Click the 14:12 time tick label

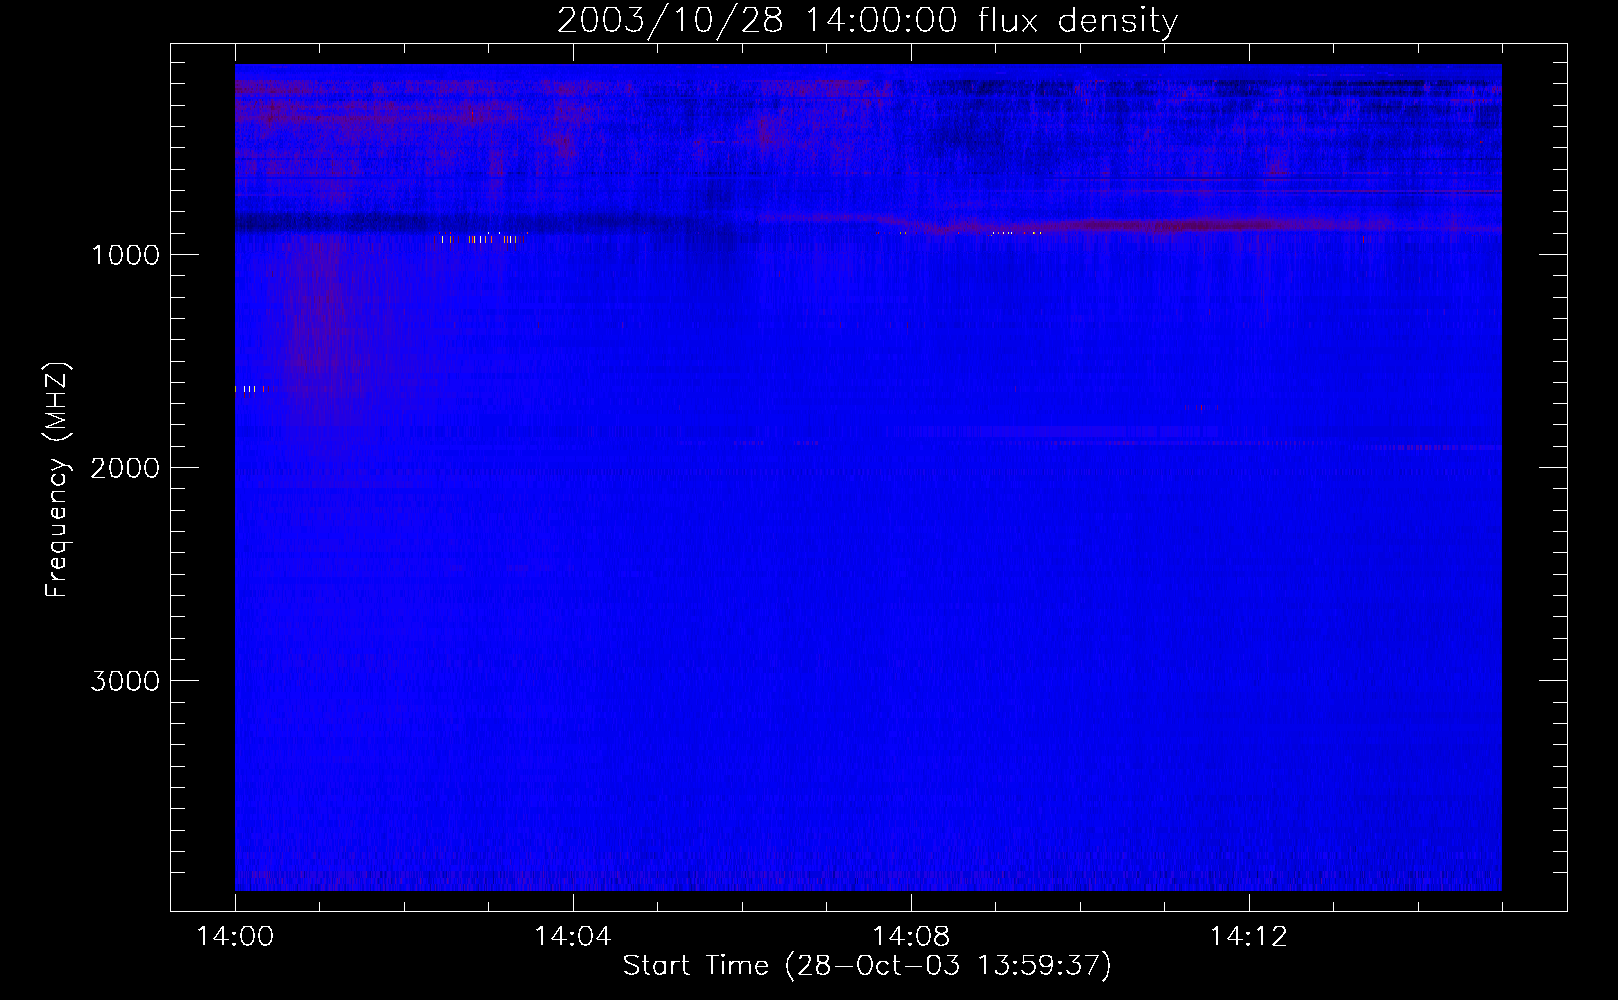(x=1249, y=937)
